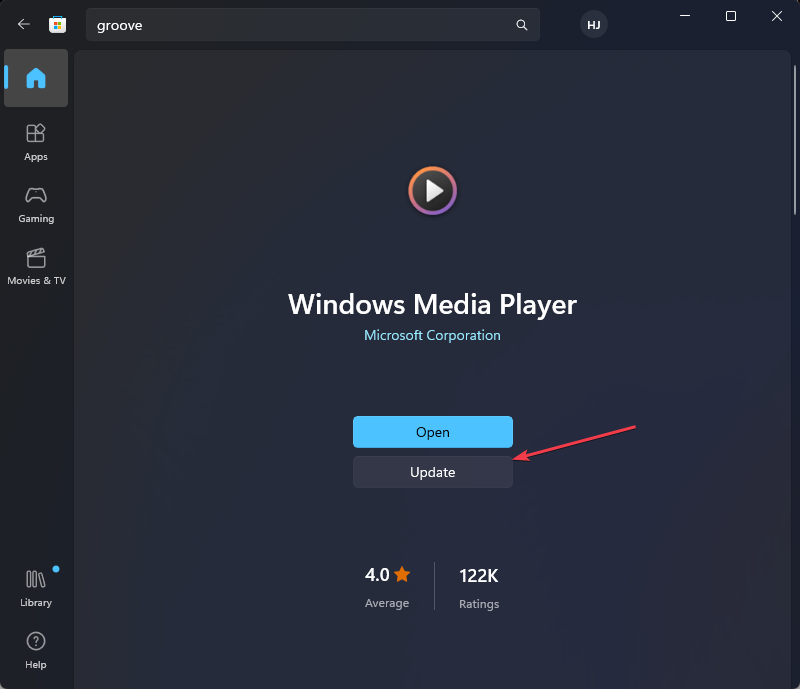Viewport: 800px width, 689px height.
Task: Visit Microsoft Corporation publisher link
Action: point(432,335)
